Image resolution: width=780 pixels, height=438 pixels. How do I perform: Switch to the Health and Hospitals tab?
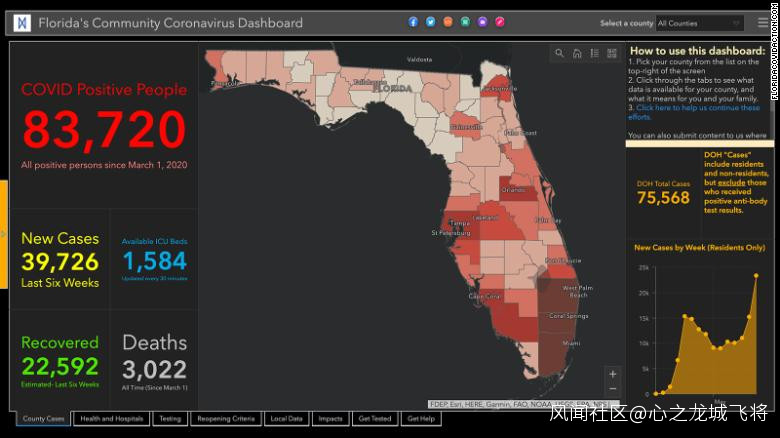click(111, 419)
